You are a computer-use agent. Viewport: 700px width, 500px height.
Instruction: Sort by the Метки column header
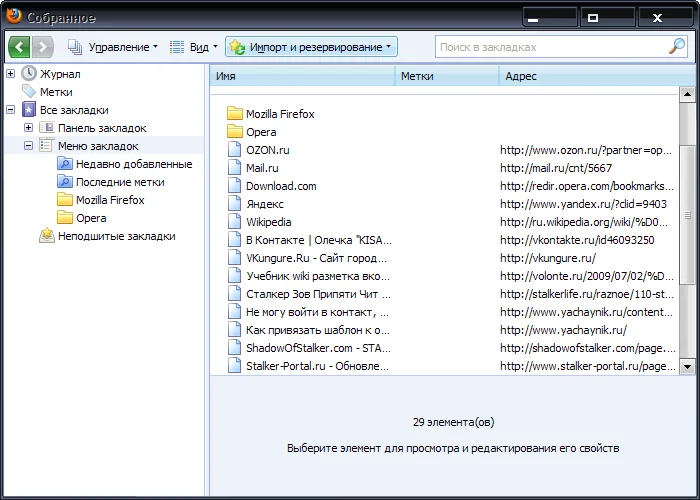click(x=447, y=76)
